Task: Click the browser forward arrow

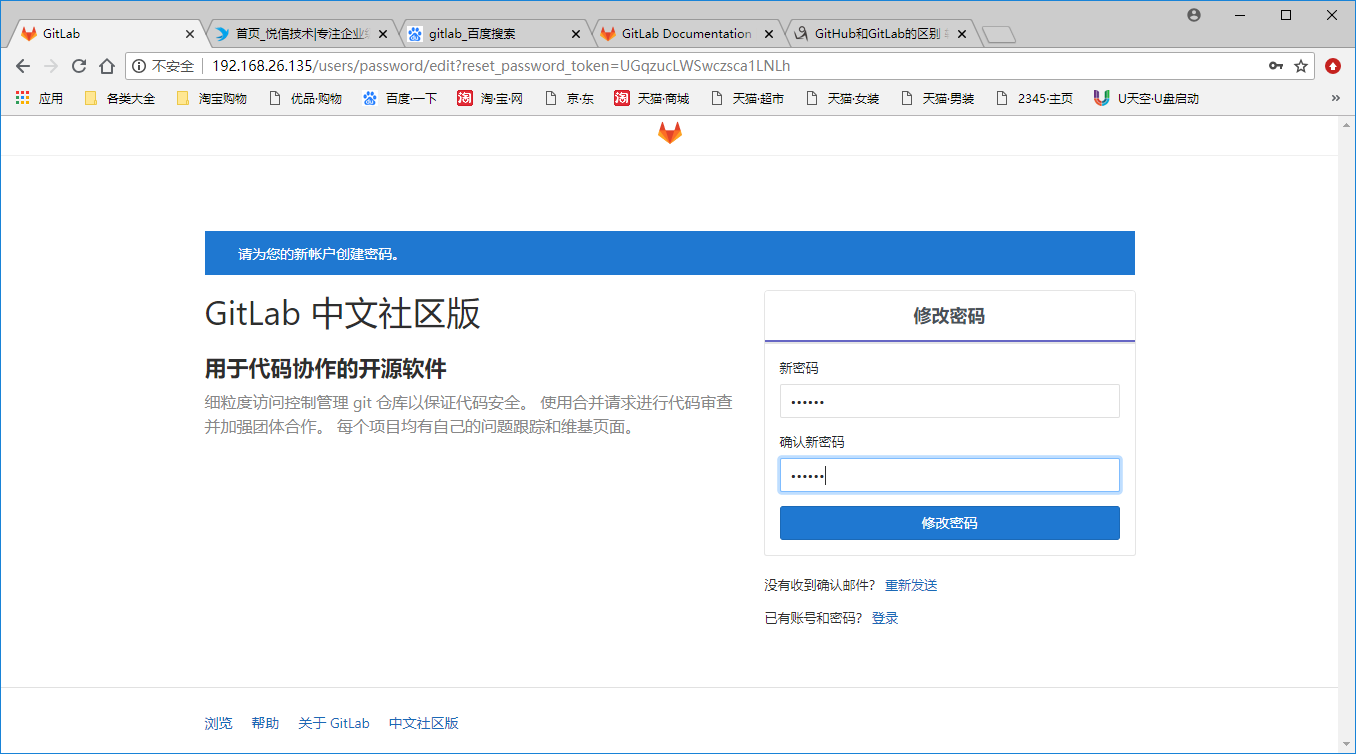Action: 51,66
